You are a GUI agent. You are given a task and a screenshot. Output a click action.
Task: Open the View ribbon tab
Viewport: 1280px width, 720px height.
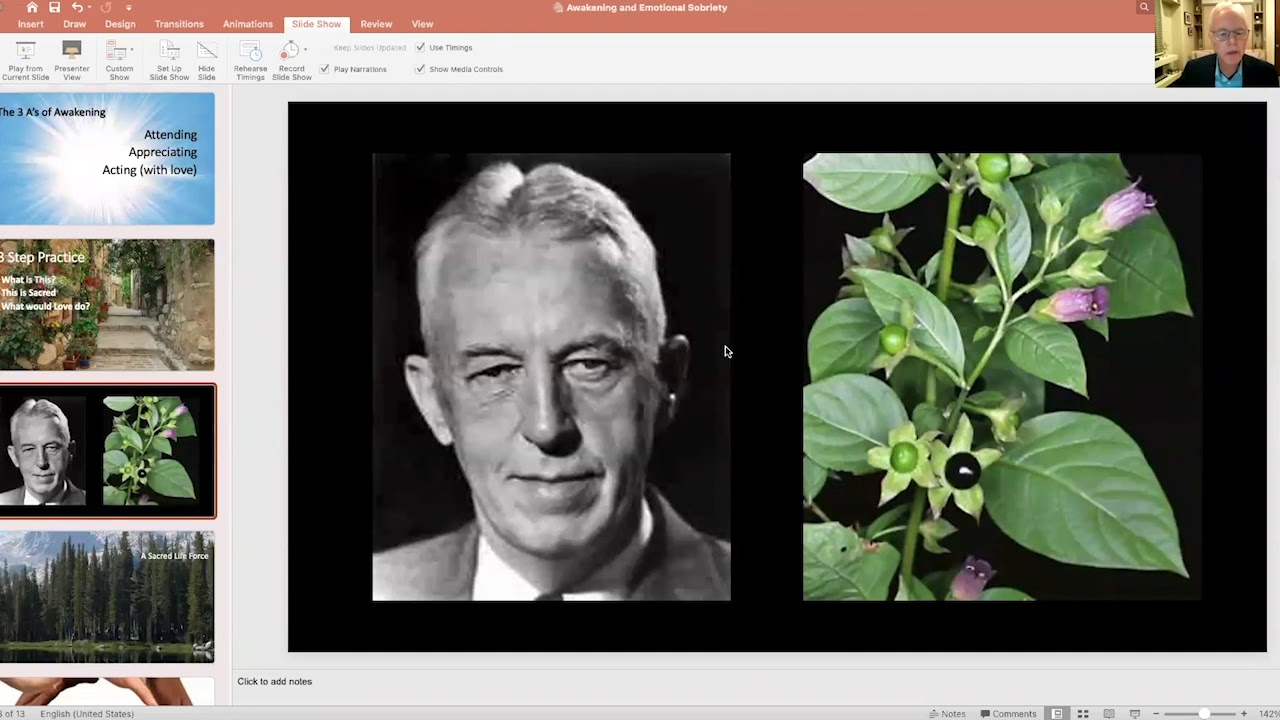point(422,24)
